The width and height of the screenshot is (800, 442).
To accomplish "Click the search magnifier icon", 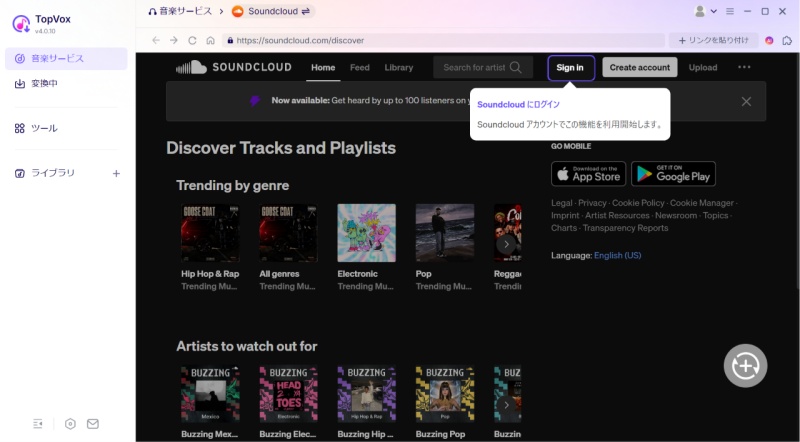I will [x=515, y=67].
